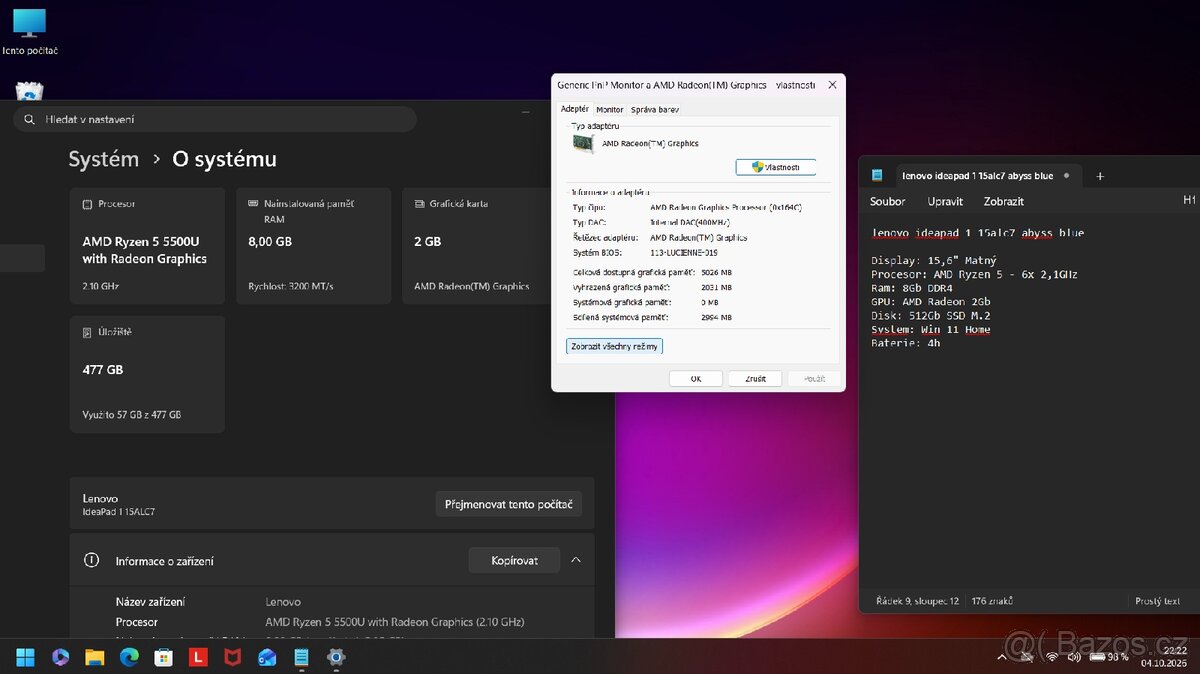
Task: Open the Úložiště storage card
Action: click(147, 374)
